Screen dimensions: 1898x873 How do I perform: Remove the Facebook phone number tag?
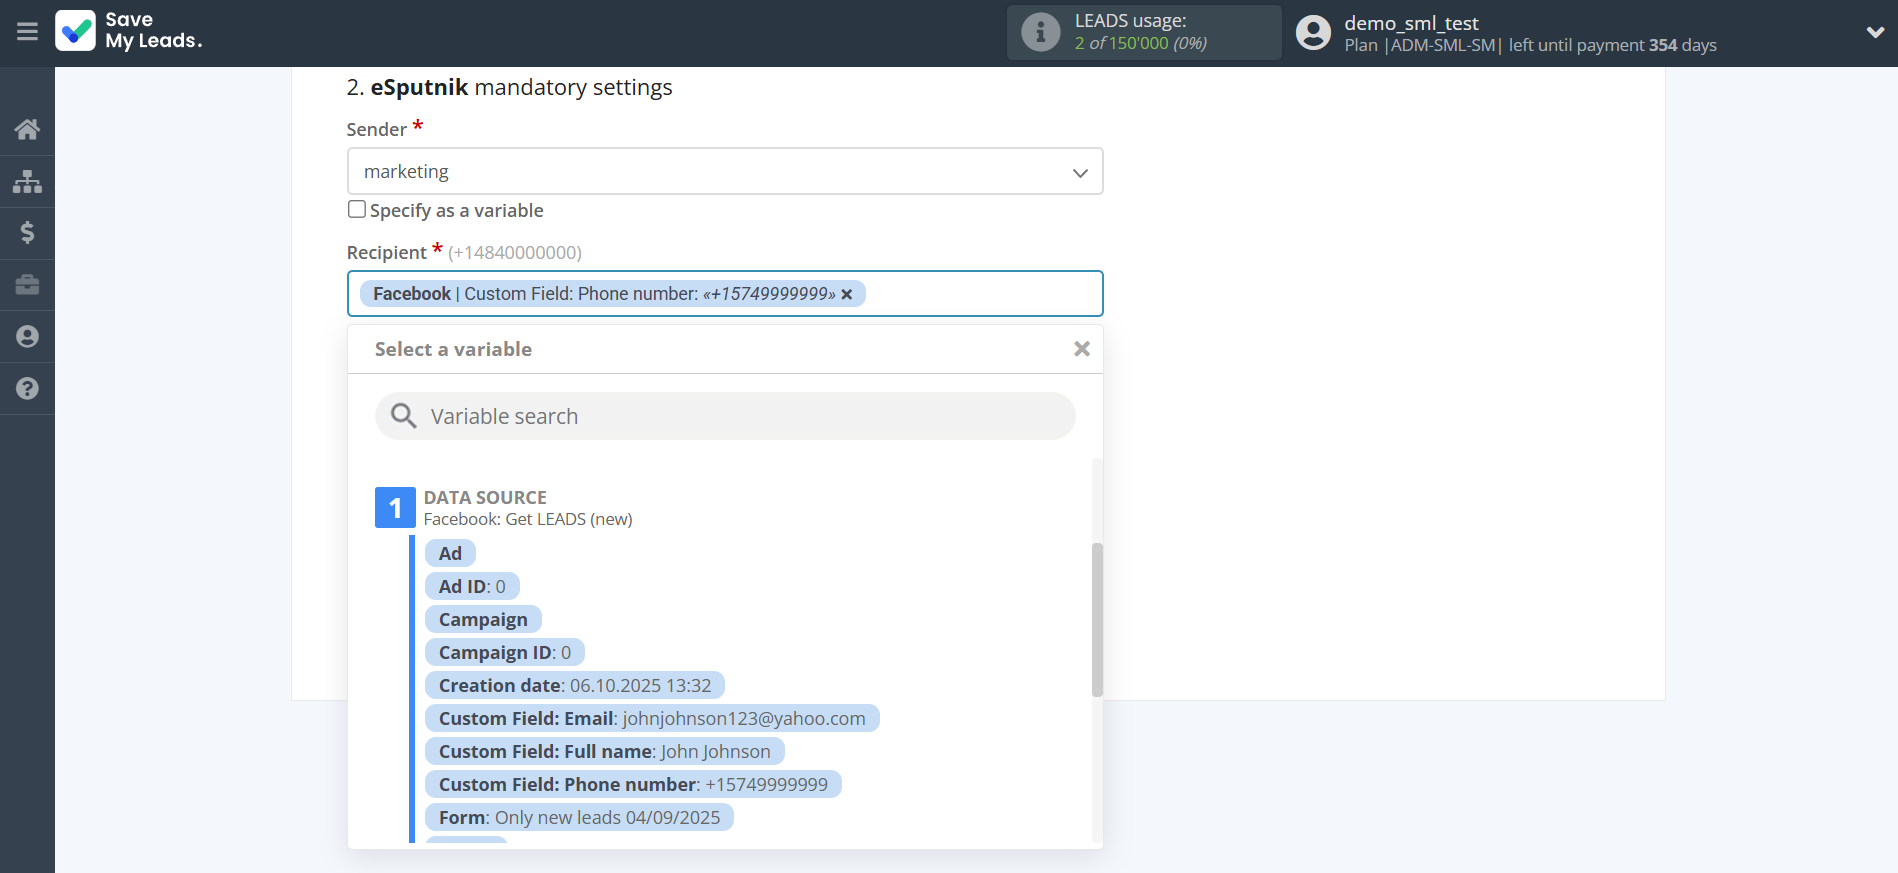click(x=847, y=294)
